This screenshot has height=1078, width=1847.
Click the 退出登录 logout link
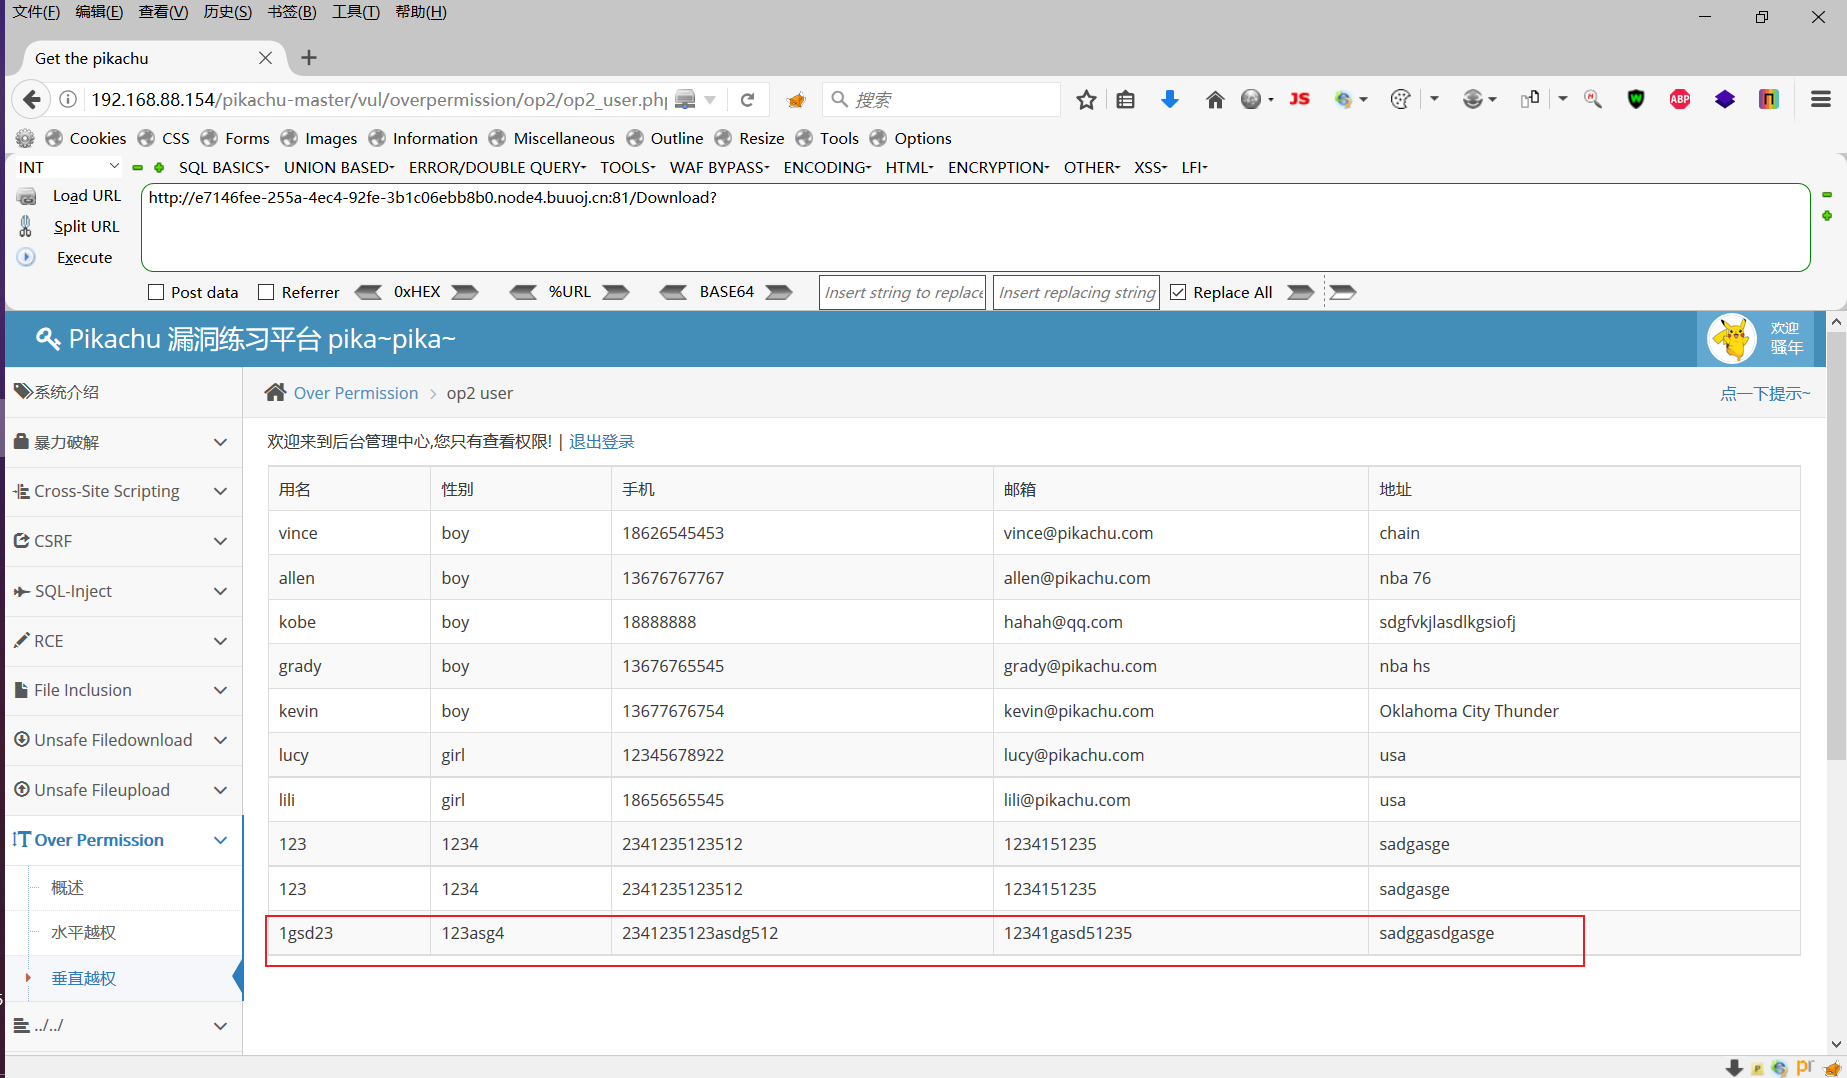(x=602, y=442)
